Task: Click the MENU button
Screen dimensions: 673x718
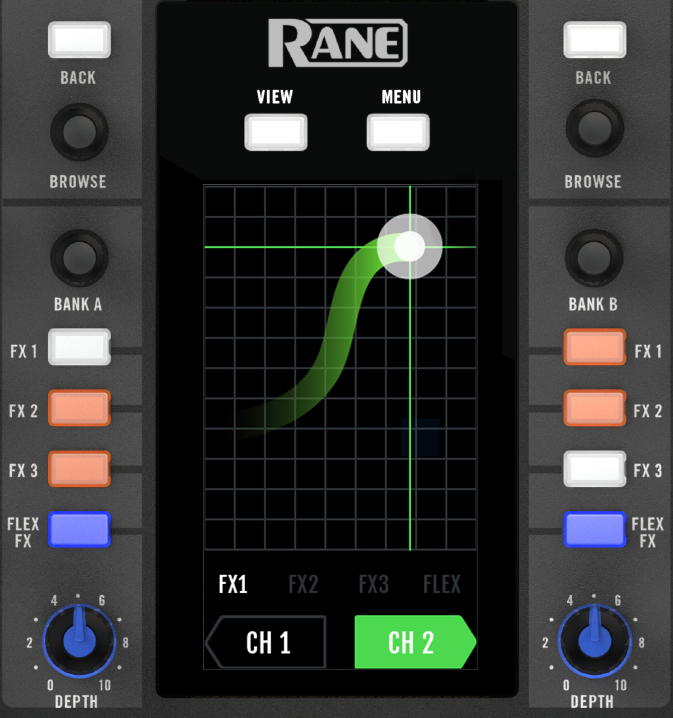Action: pyautogui.click(x=398, y=132)
